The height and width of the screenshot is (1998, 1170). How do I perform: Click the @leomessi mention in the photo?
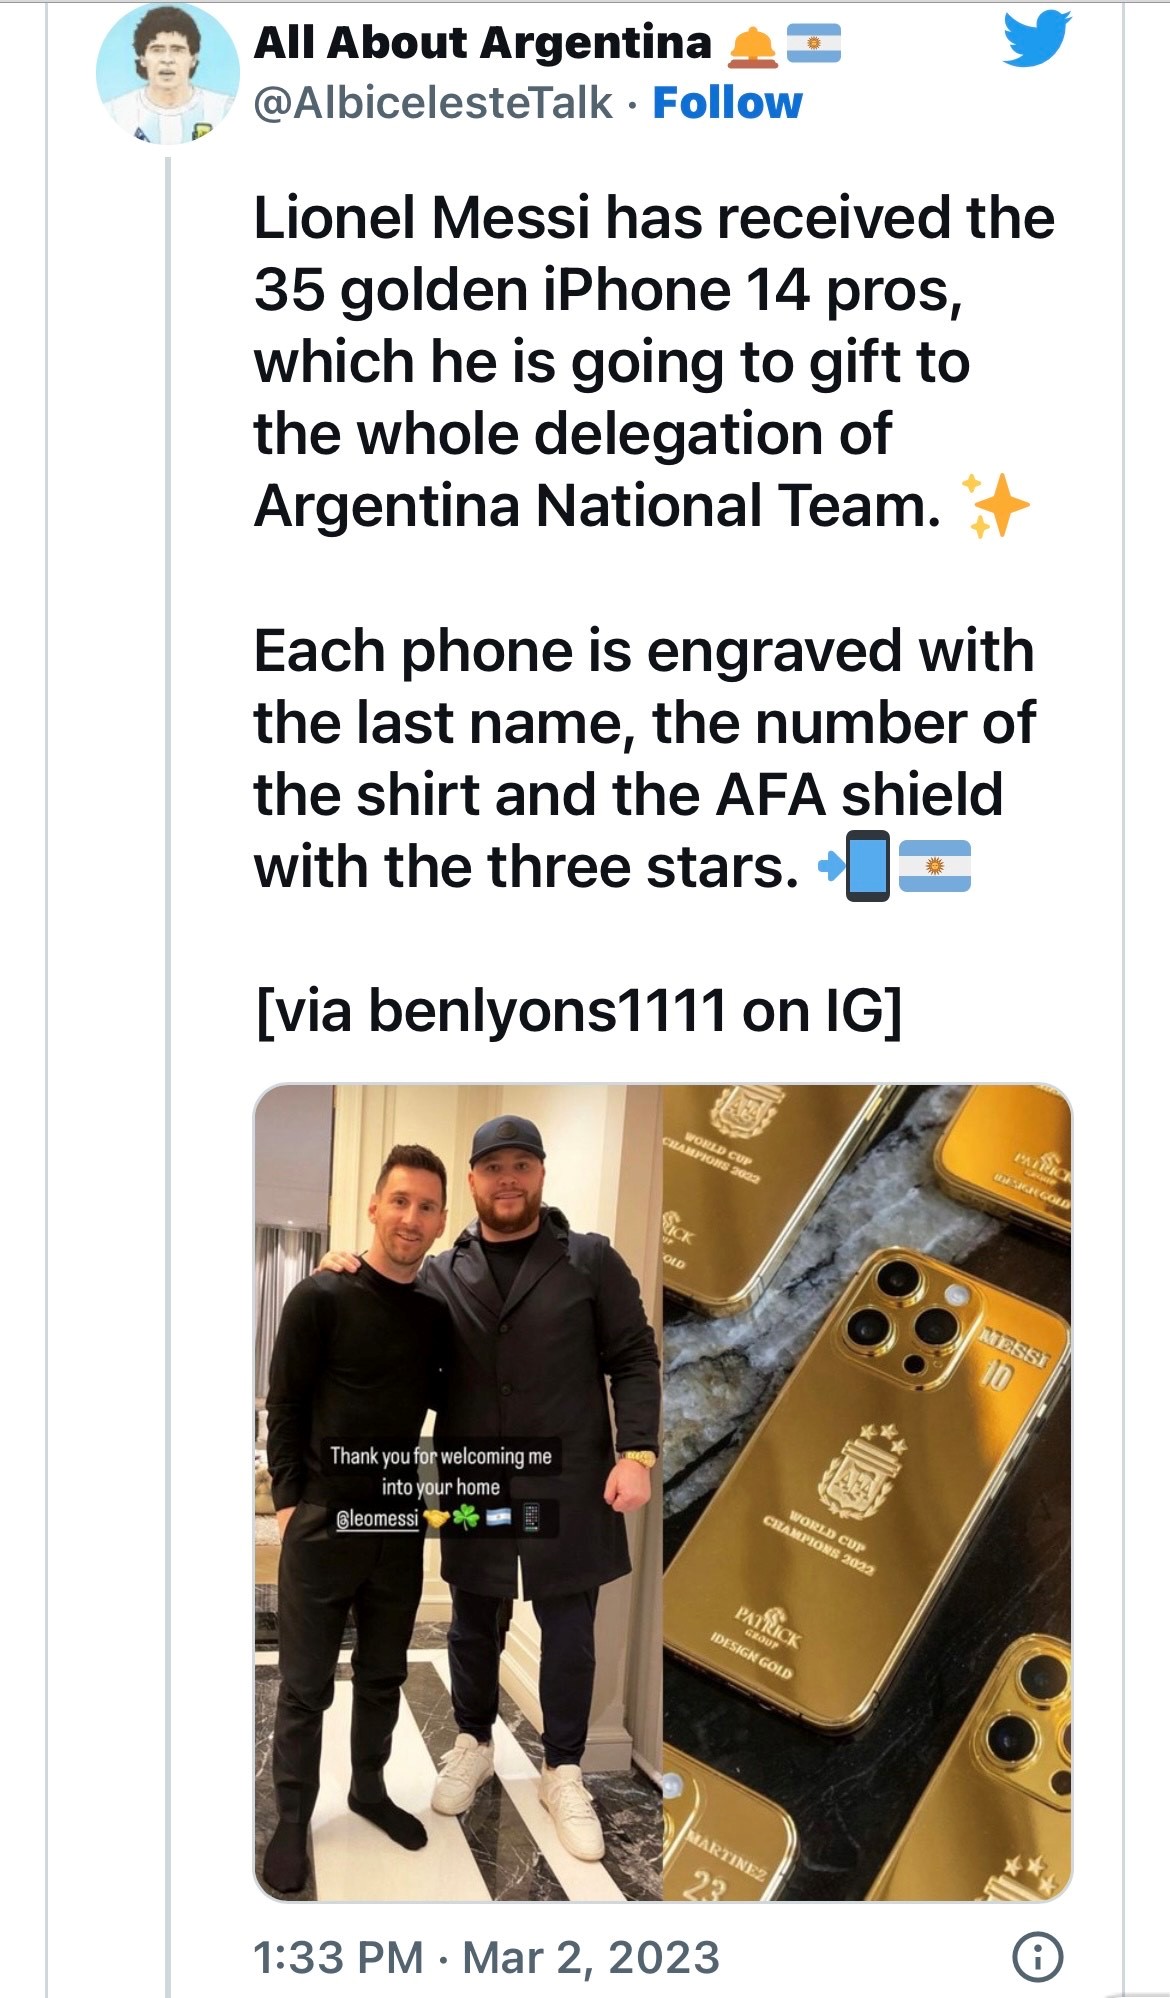[x=378, y=1518]
